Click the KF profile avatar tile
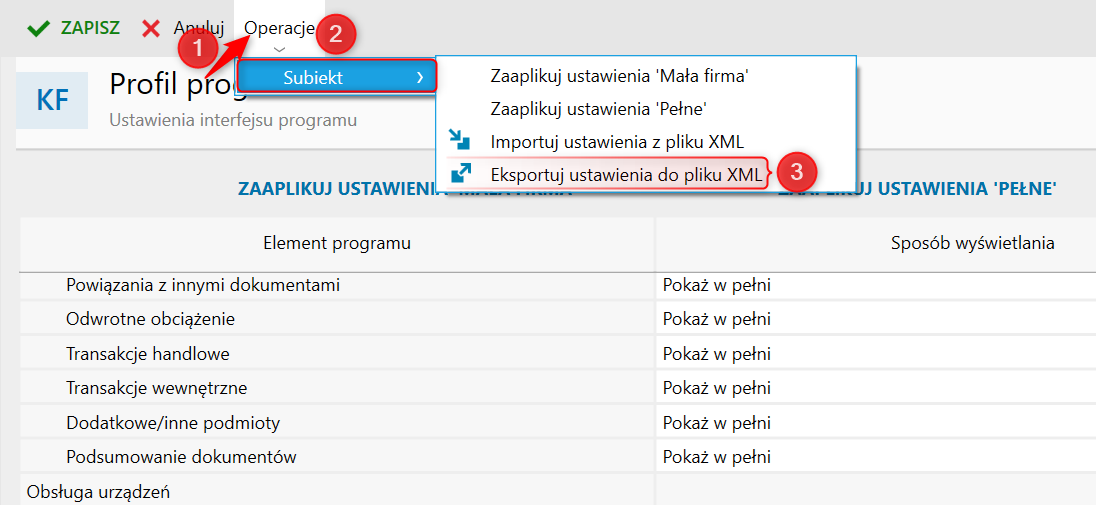This screenshot has width=1096, height=505. point(52,100)
